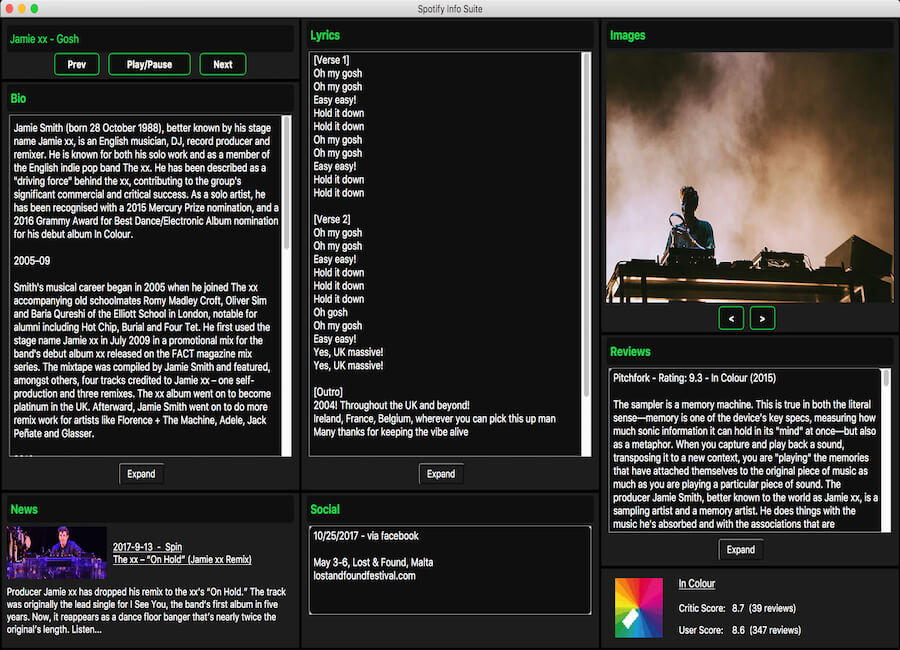Click the Jamie xx DJ performance photo
900x650 pixels.
[x=749, y=177]
